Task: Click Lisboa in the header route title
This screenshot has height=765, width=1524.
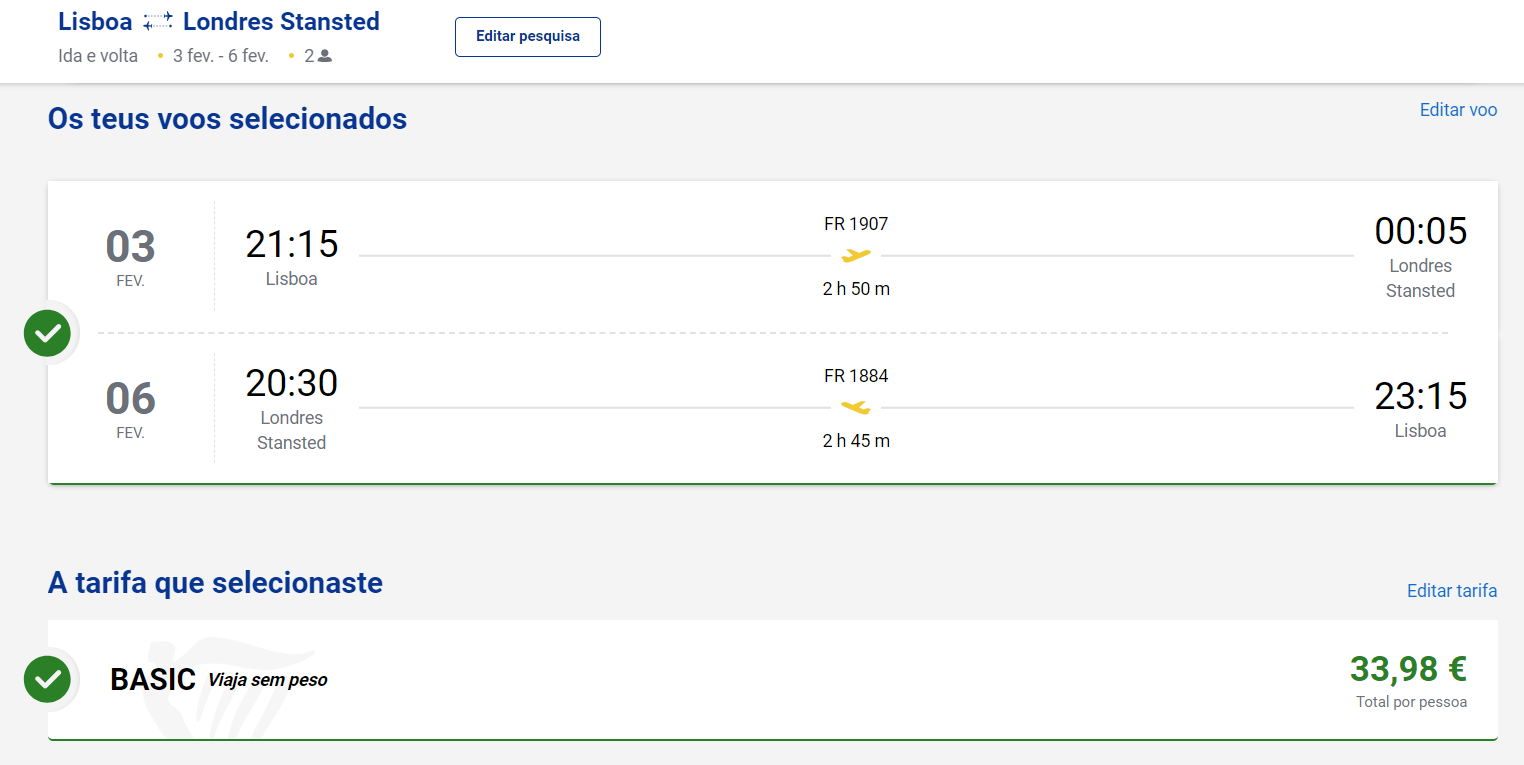Action: [95, 21]
